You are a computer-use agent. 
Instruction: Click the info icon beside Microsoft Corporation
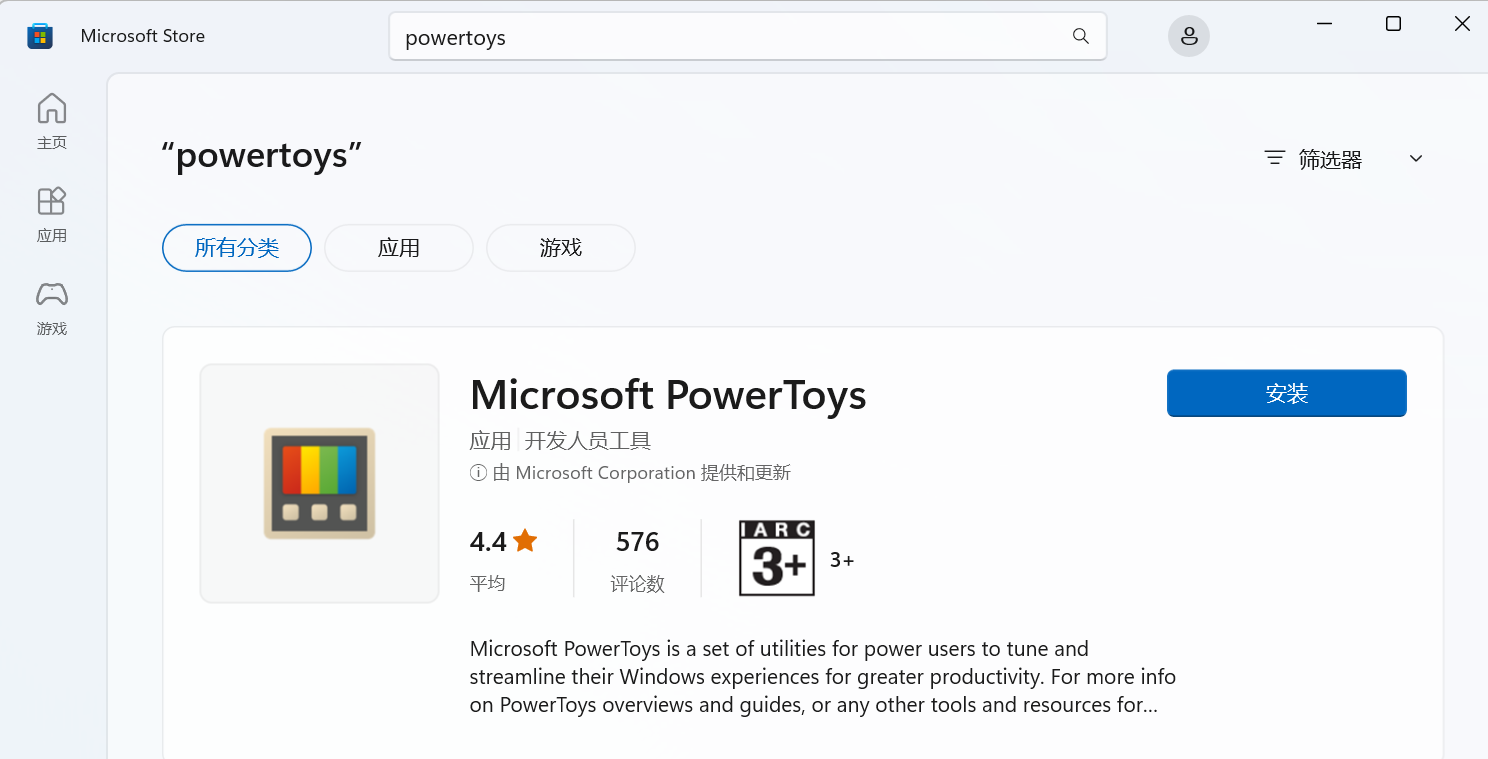click(479, 473)
